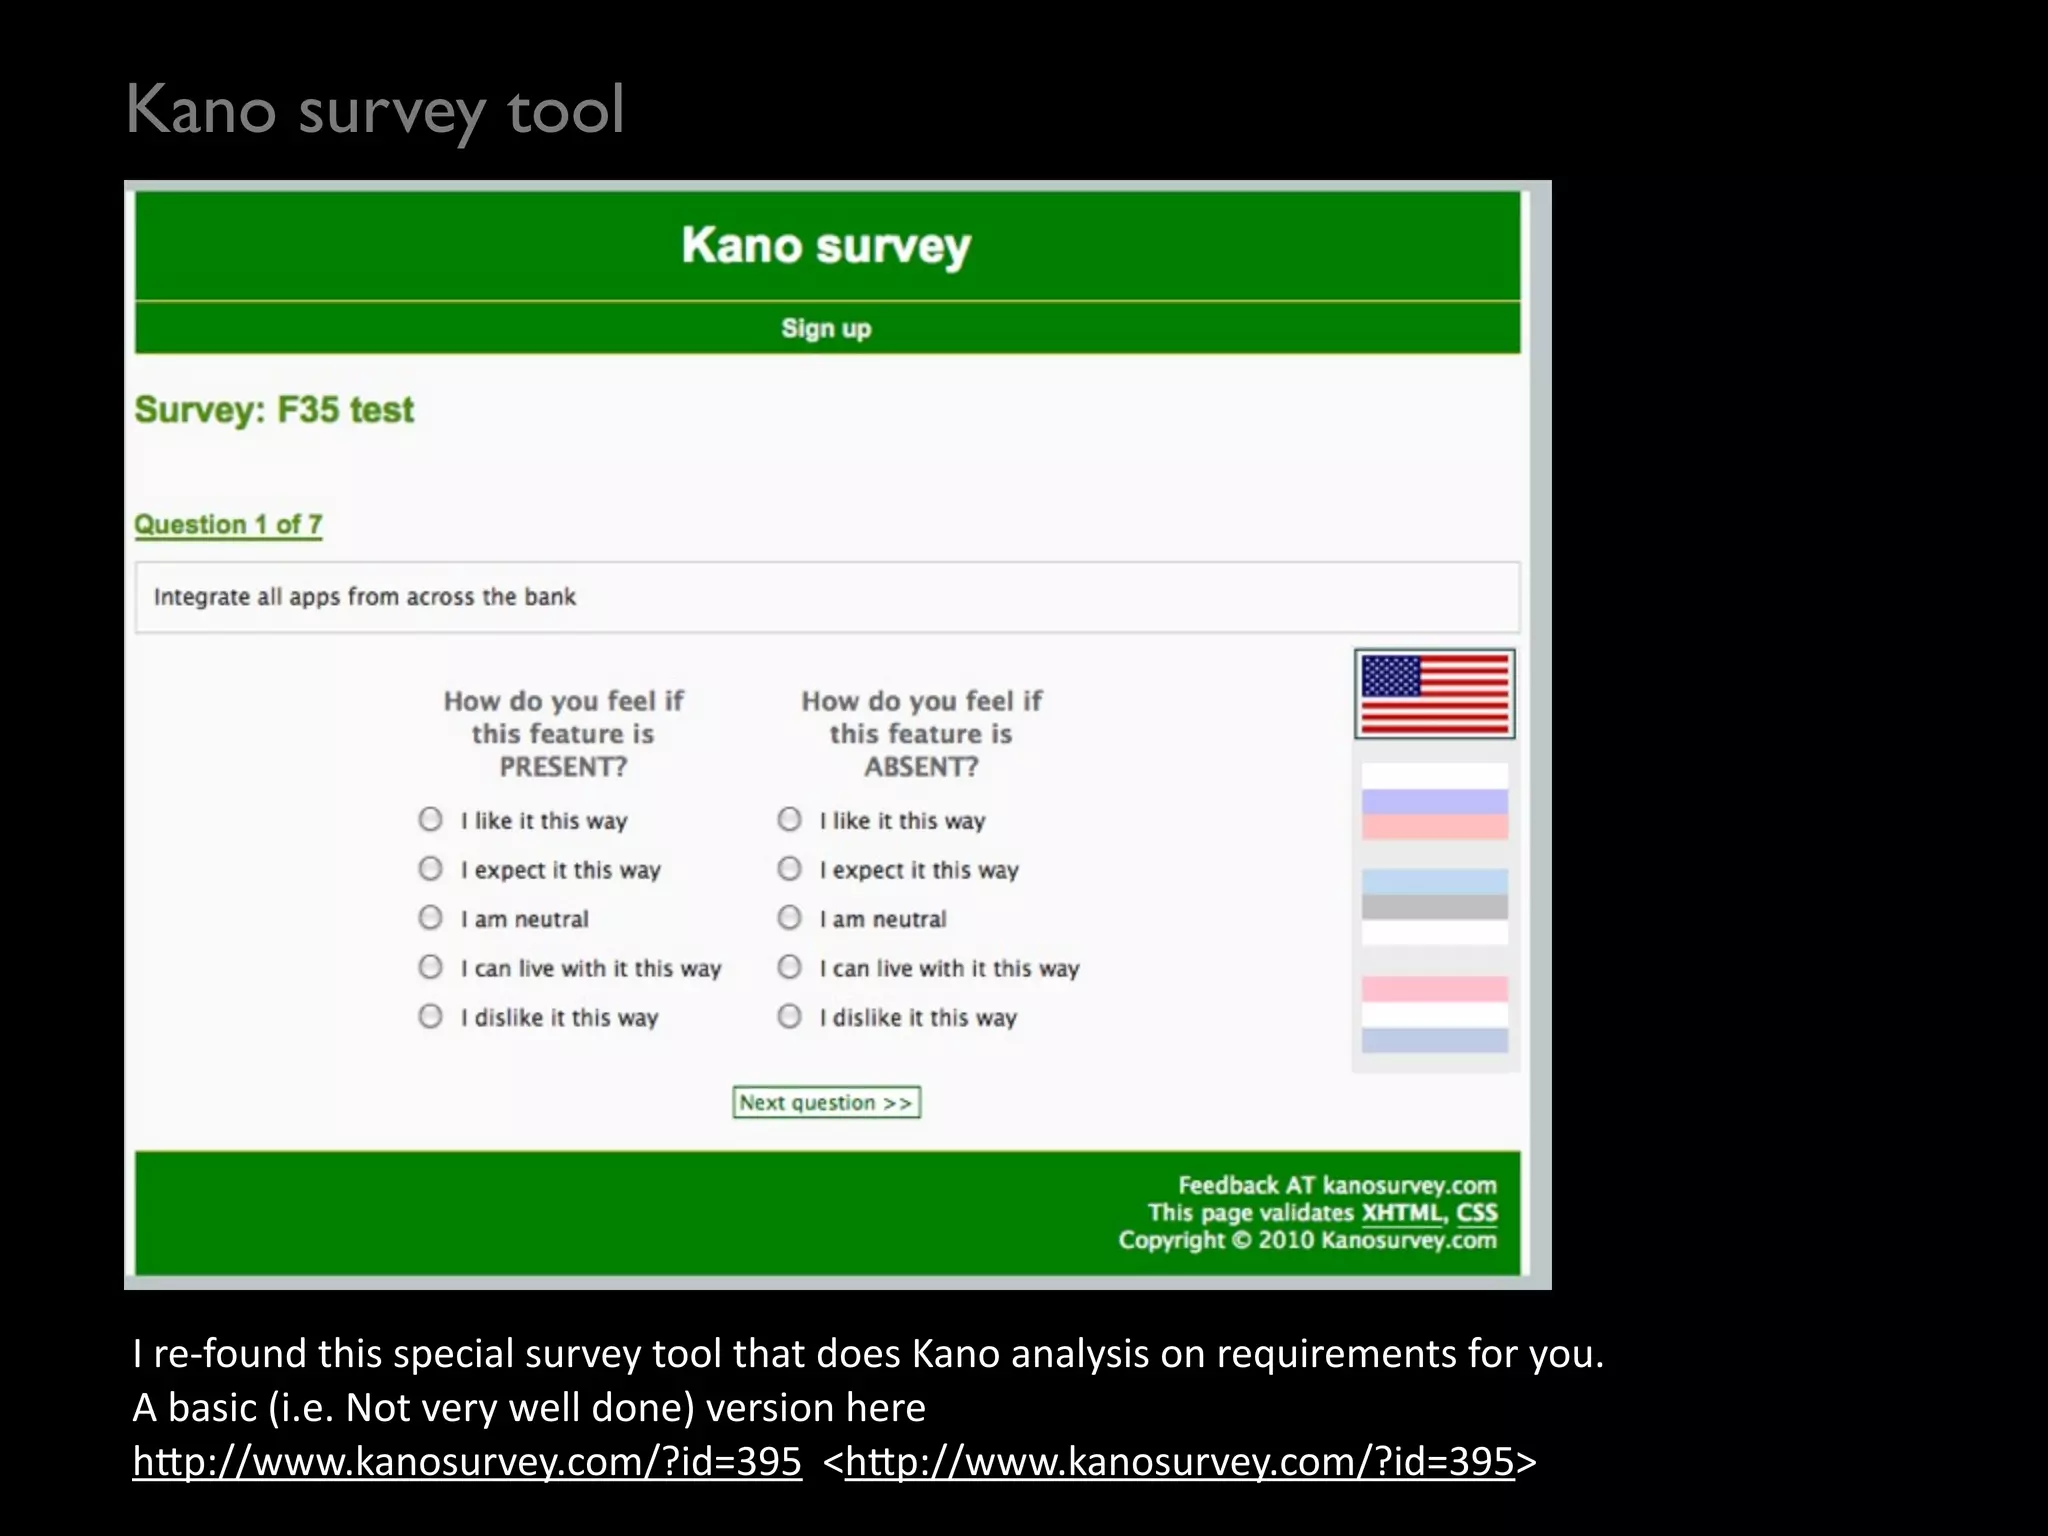This screenshot has height=1536, width=2048.
Task: Mark ABSENT 'I dislike it this way'
Action: (789, 1017)
